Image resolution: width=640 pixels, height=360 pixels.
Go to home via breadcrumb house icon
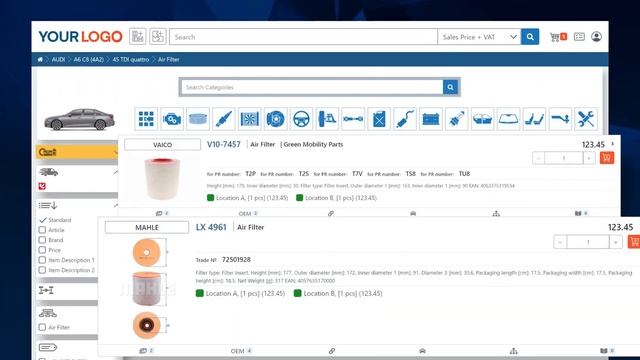40,60
